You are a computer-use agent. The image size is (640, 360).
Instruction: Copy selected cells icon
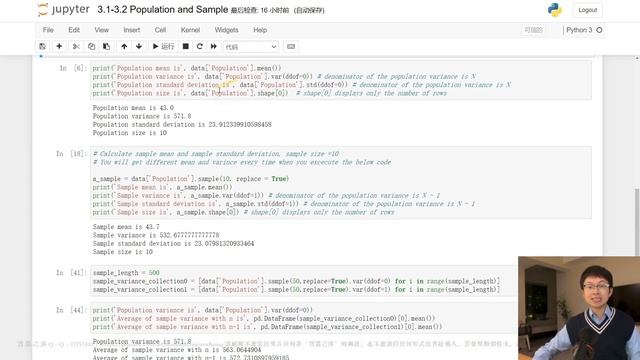(x=91, y=47)
